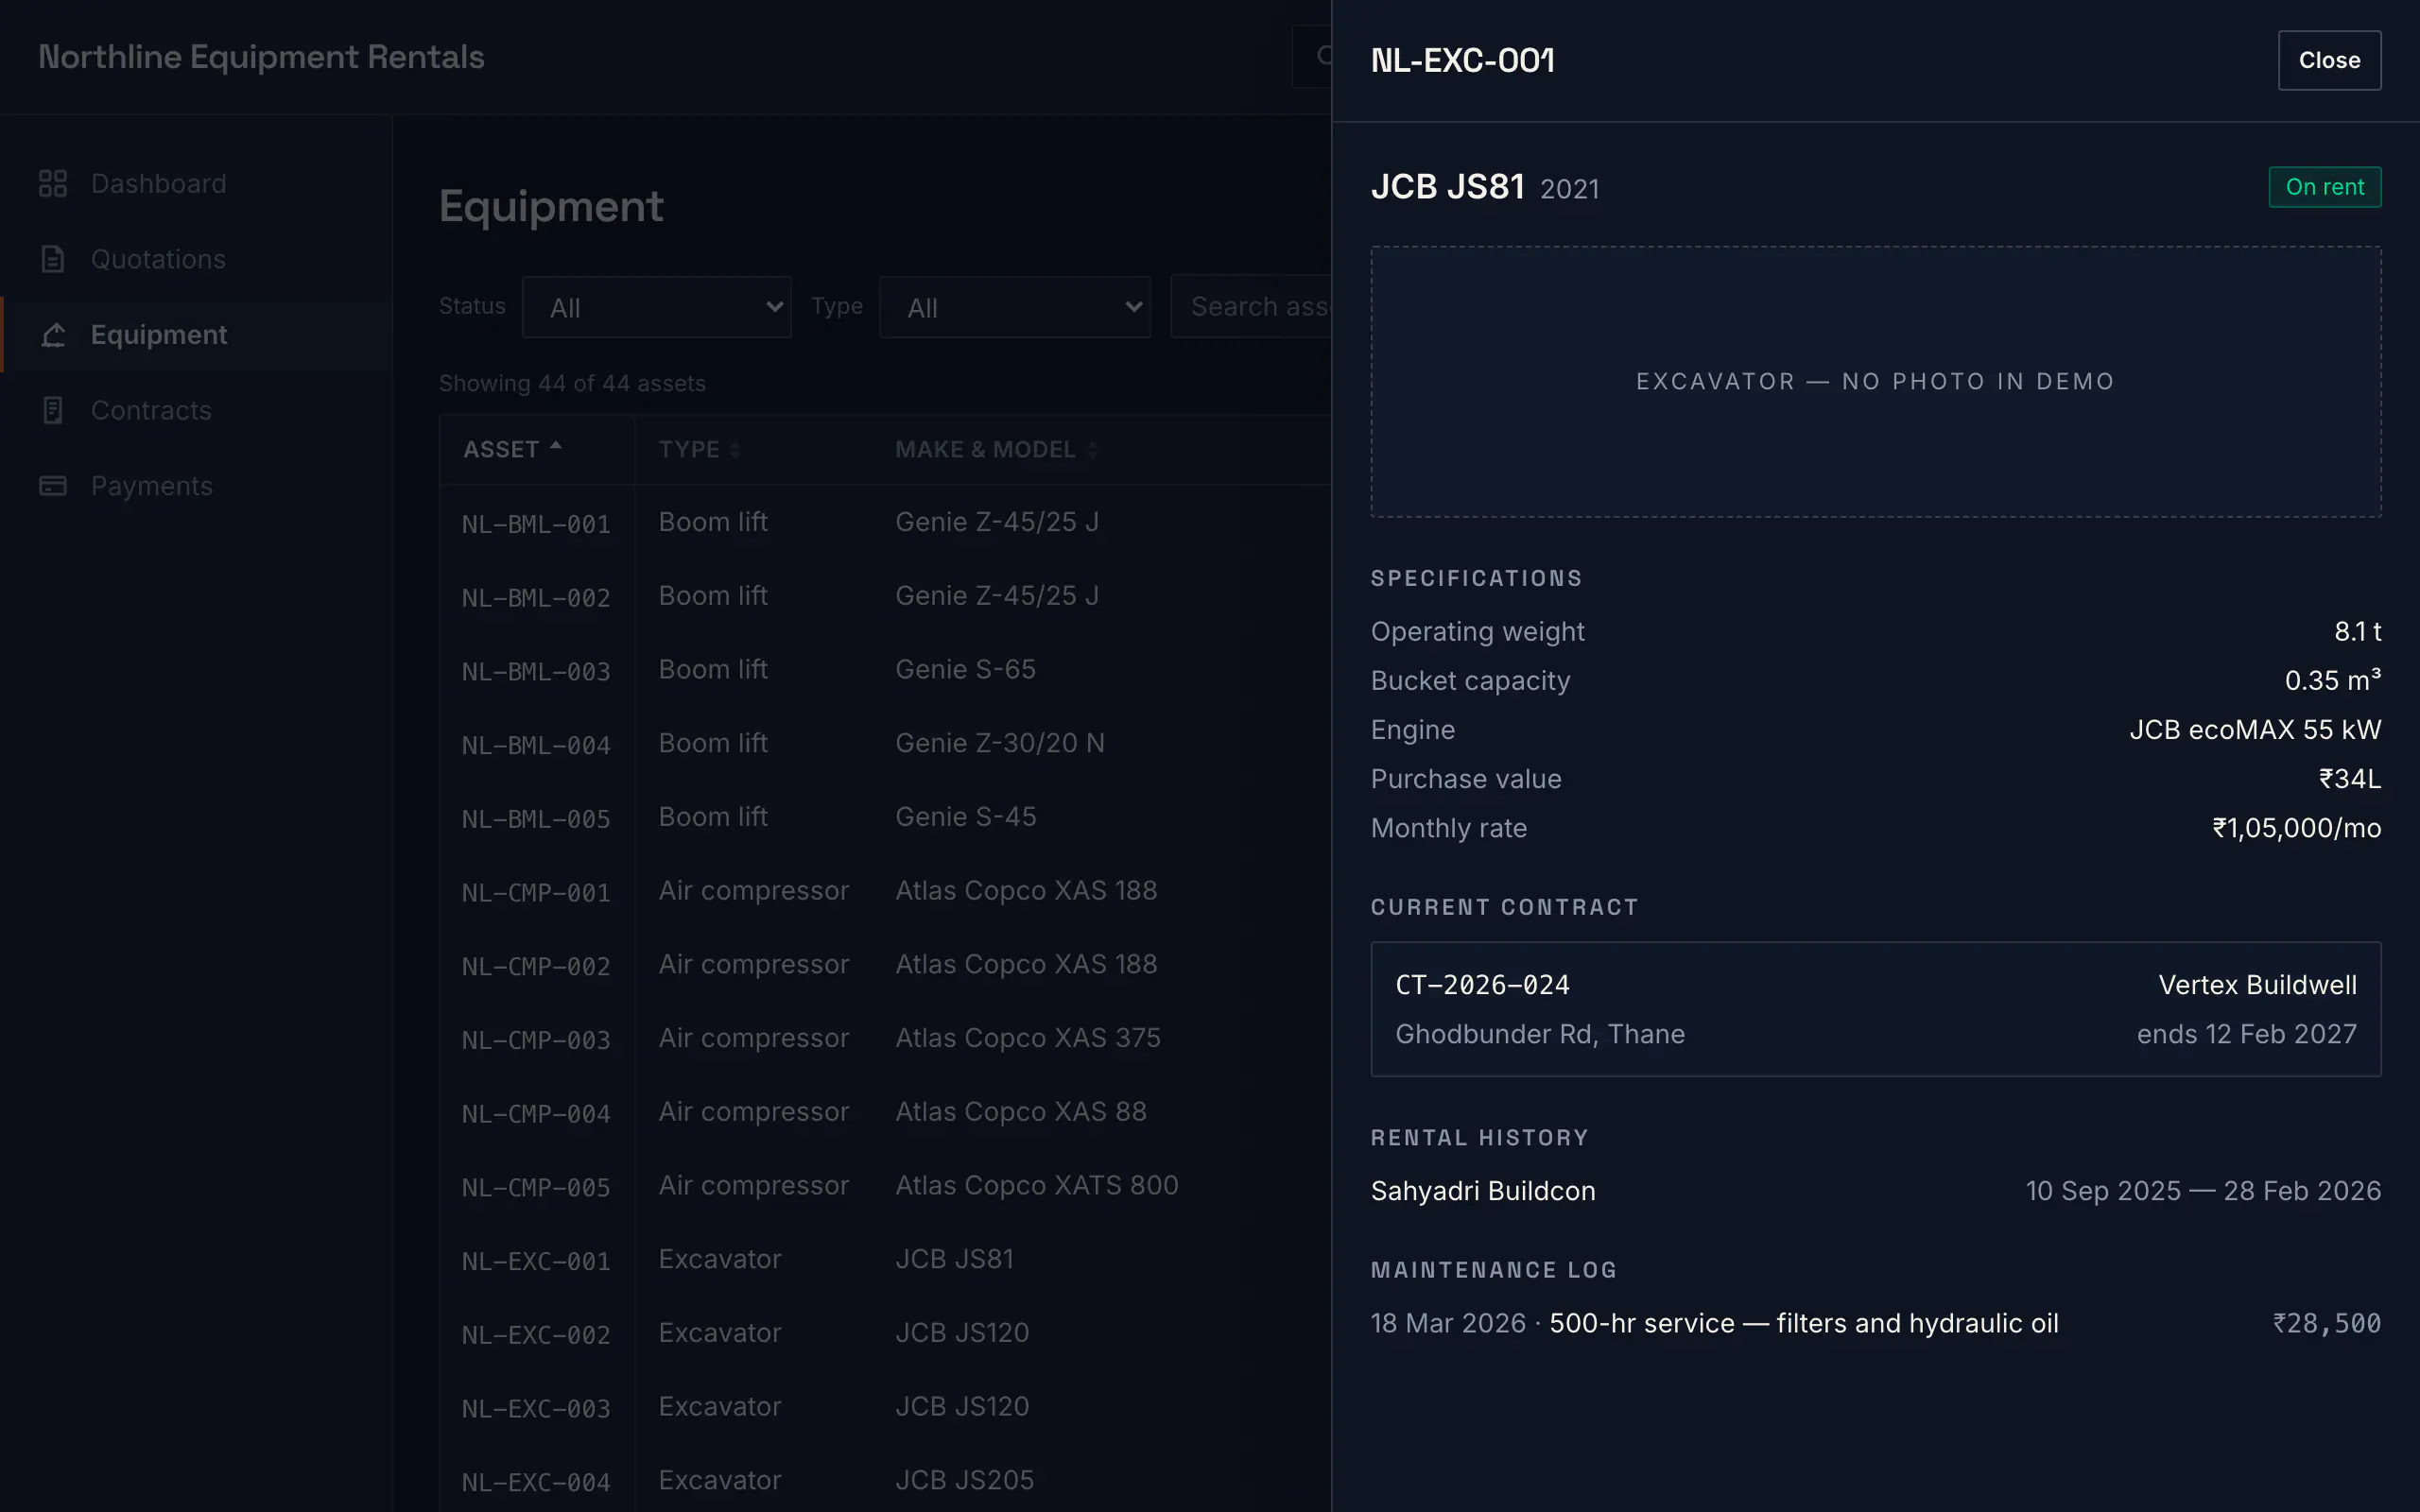
Task: Open asset NL-CMP-004
Action: pos(885,1112)
